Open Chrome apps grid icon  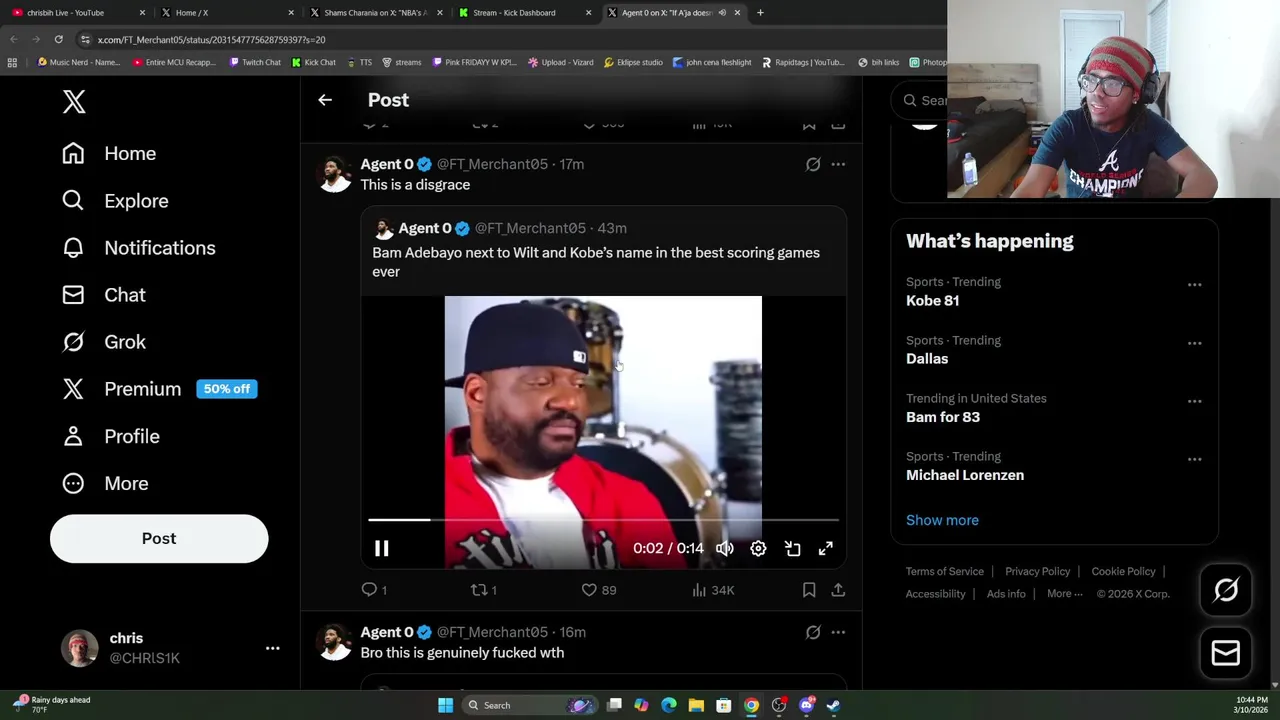(x=12, y=62)
